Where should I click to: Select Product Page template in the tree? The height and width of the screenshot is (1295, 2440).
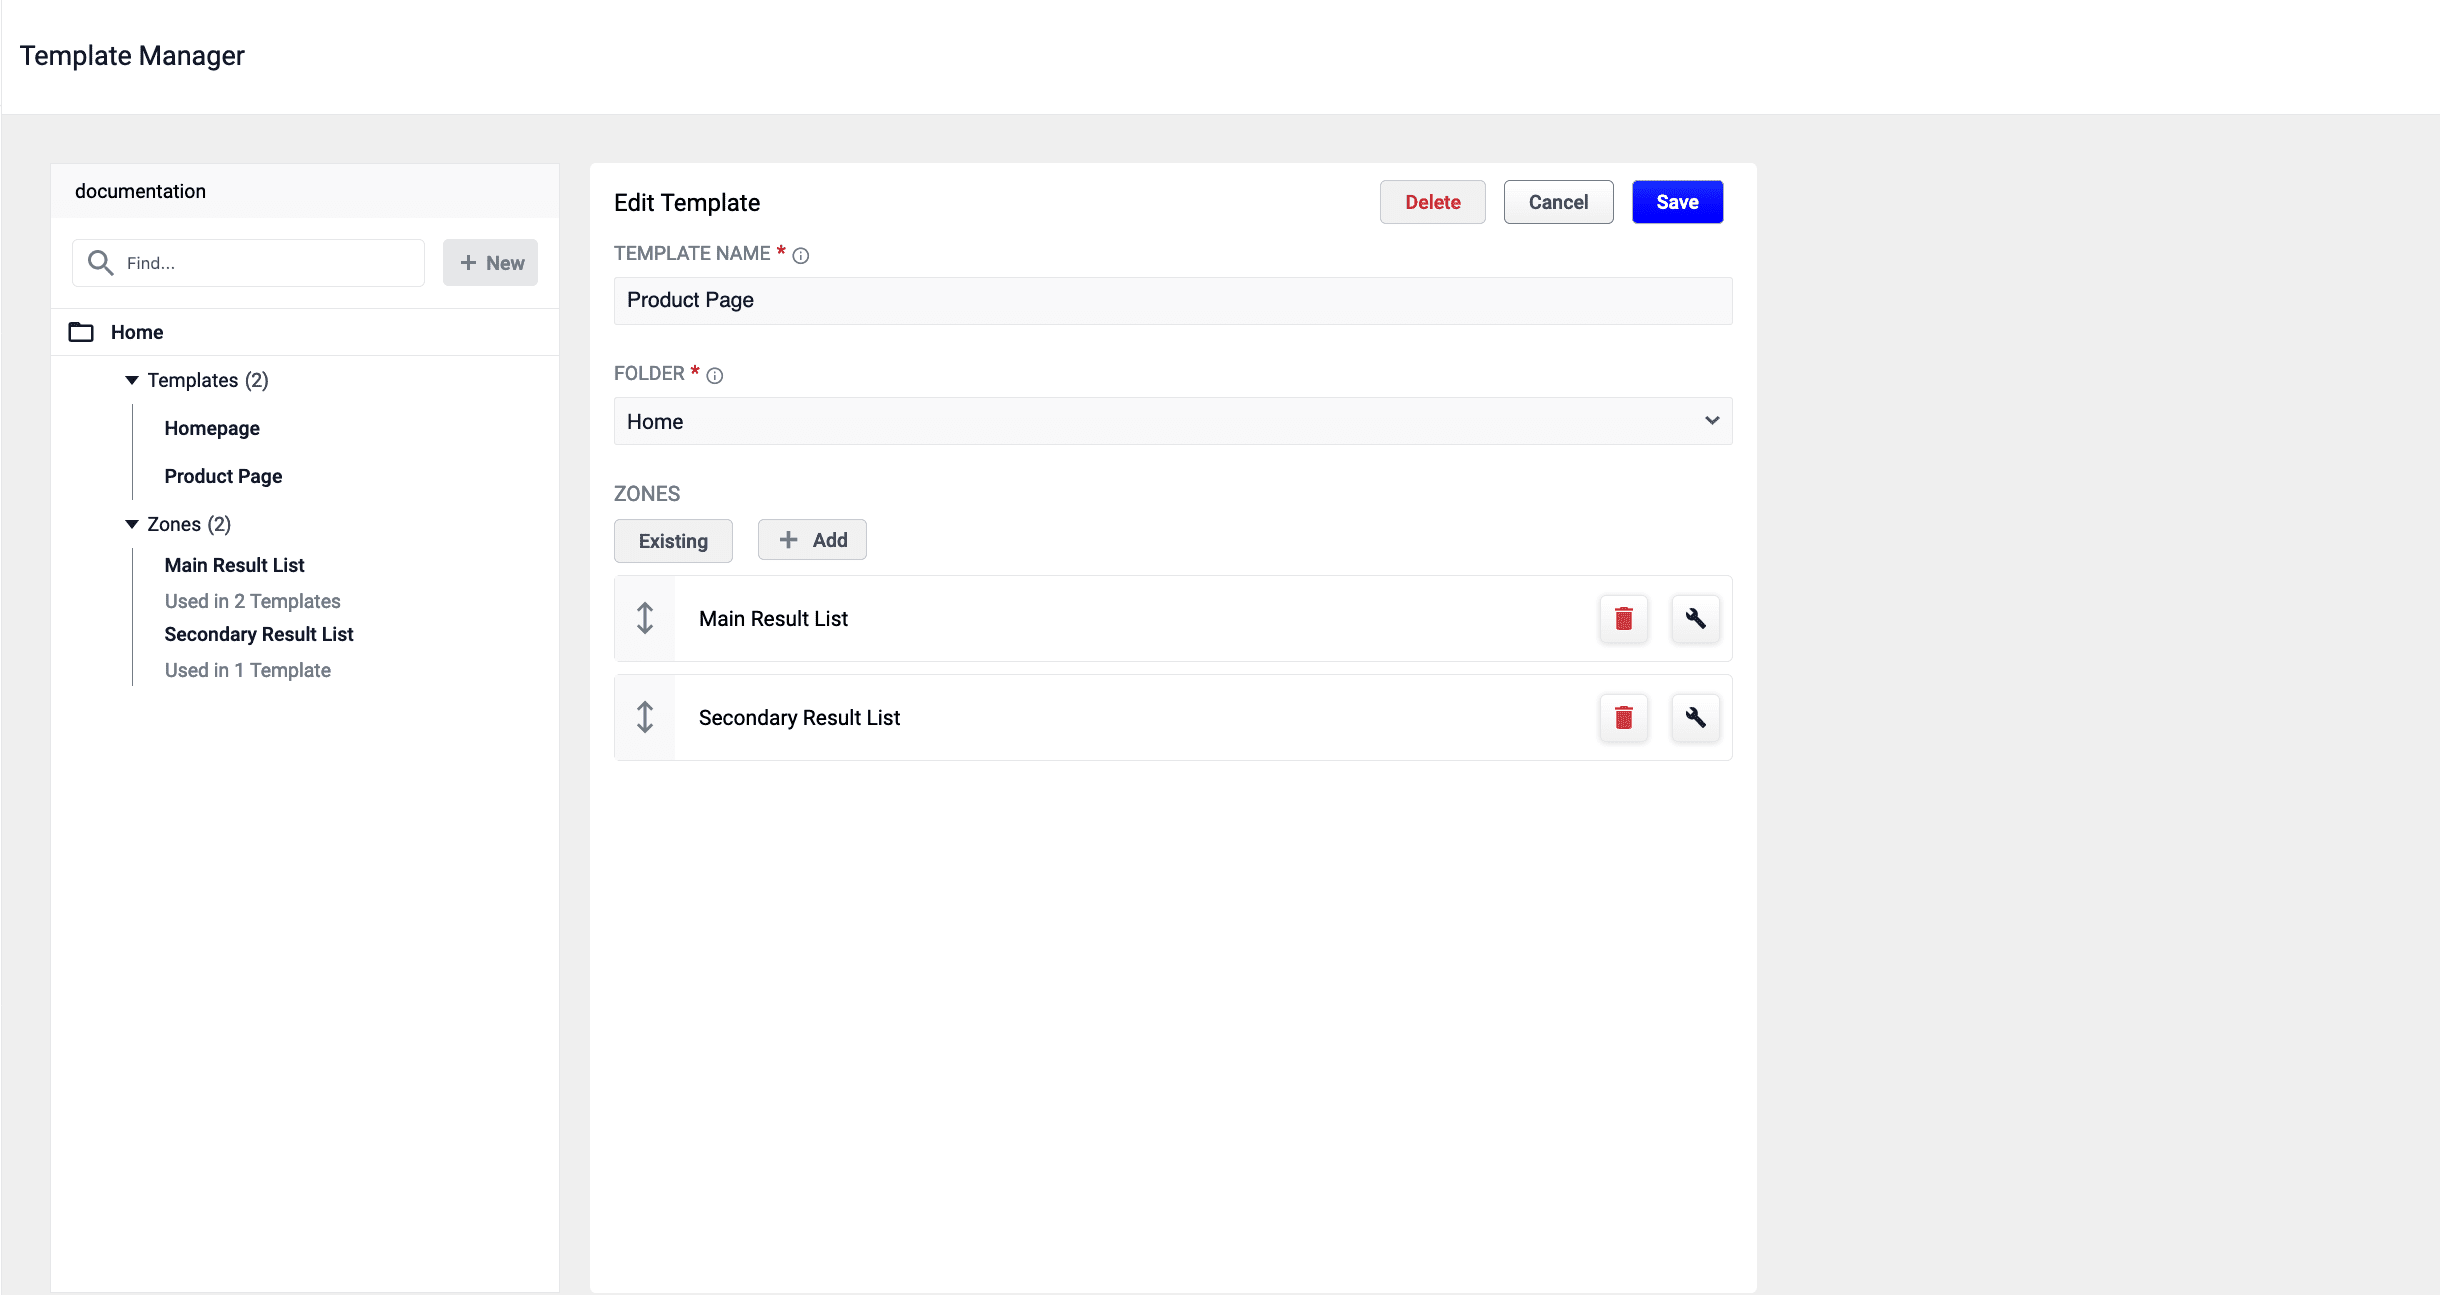[x=223, y=476]
